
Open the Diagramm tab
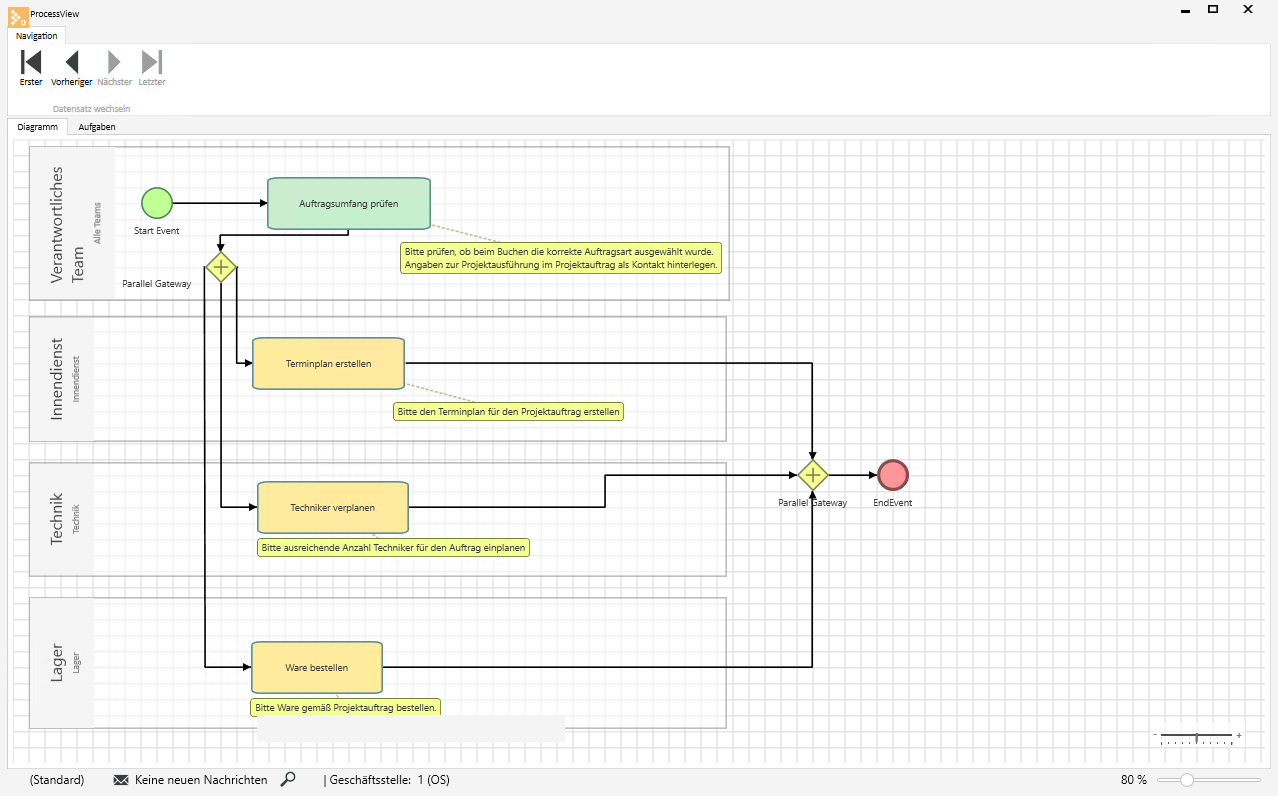pyautogui.click(x=38, y=127)
